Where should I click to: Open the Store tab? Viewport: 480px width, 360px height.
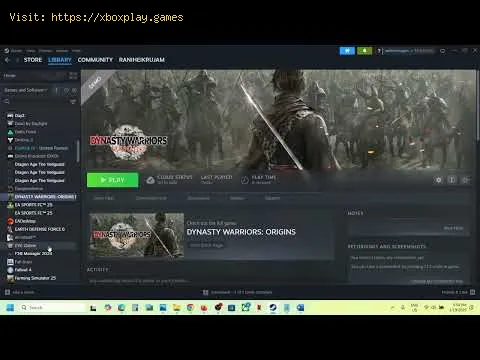pos(33,60)
